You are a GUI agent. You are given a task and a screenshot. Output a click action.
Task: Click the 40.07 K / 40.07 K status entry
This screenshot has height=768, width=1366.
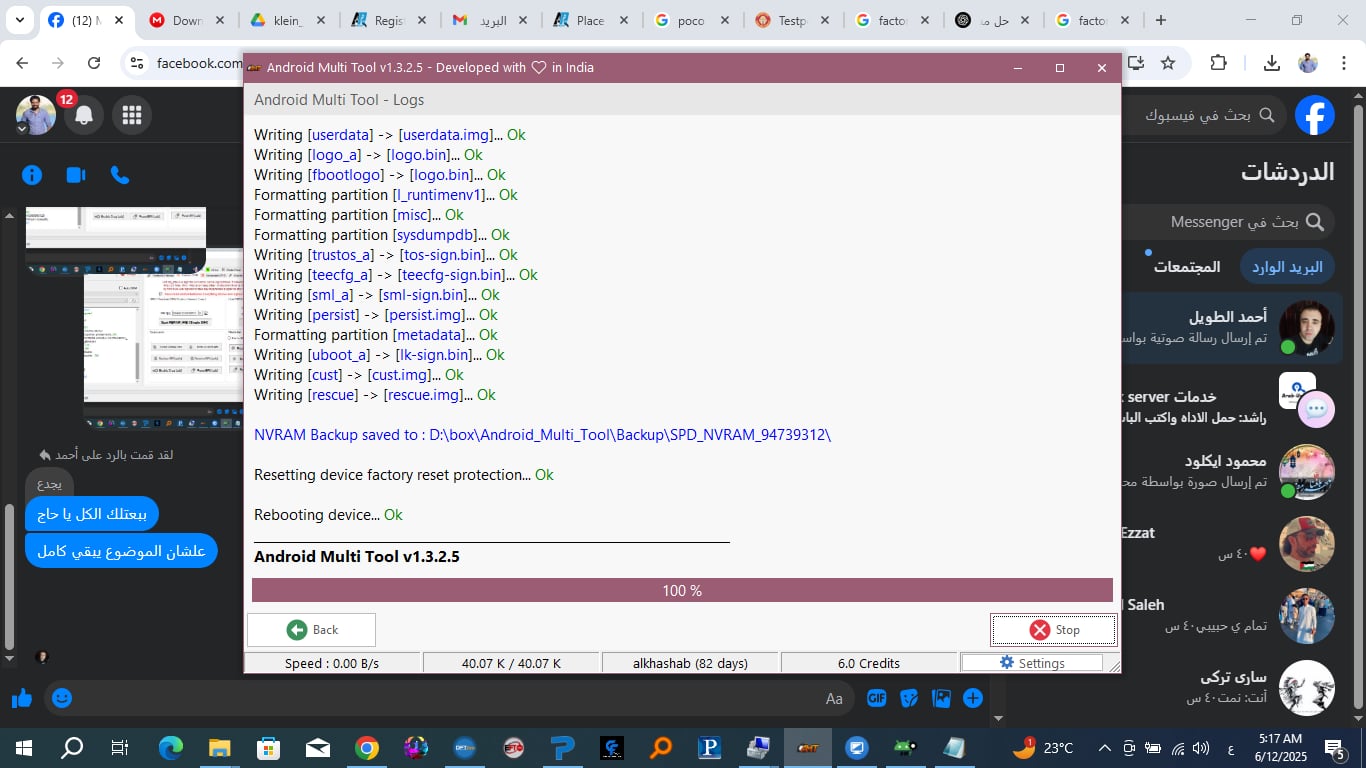pyautogui.click(x=511, y=663)
